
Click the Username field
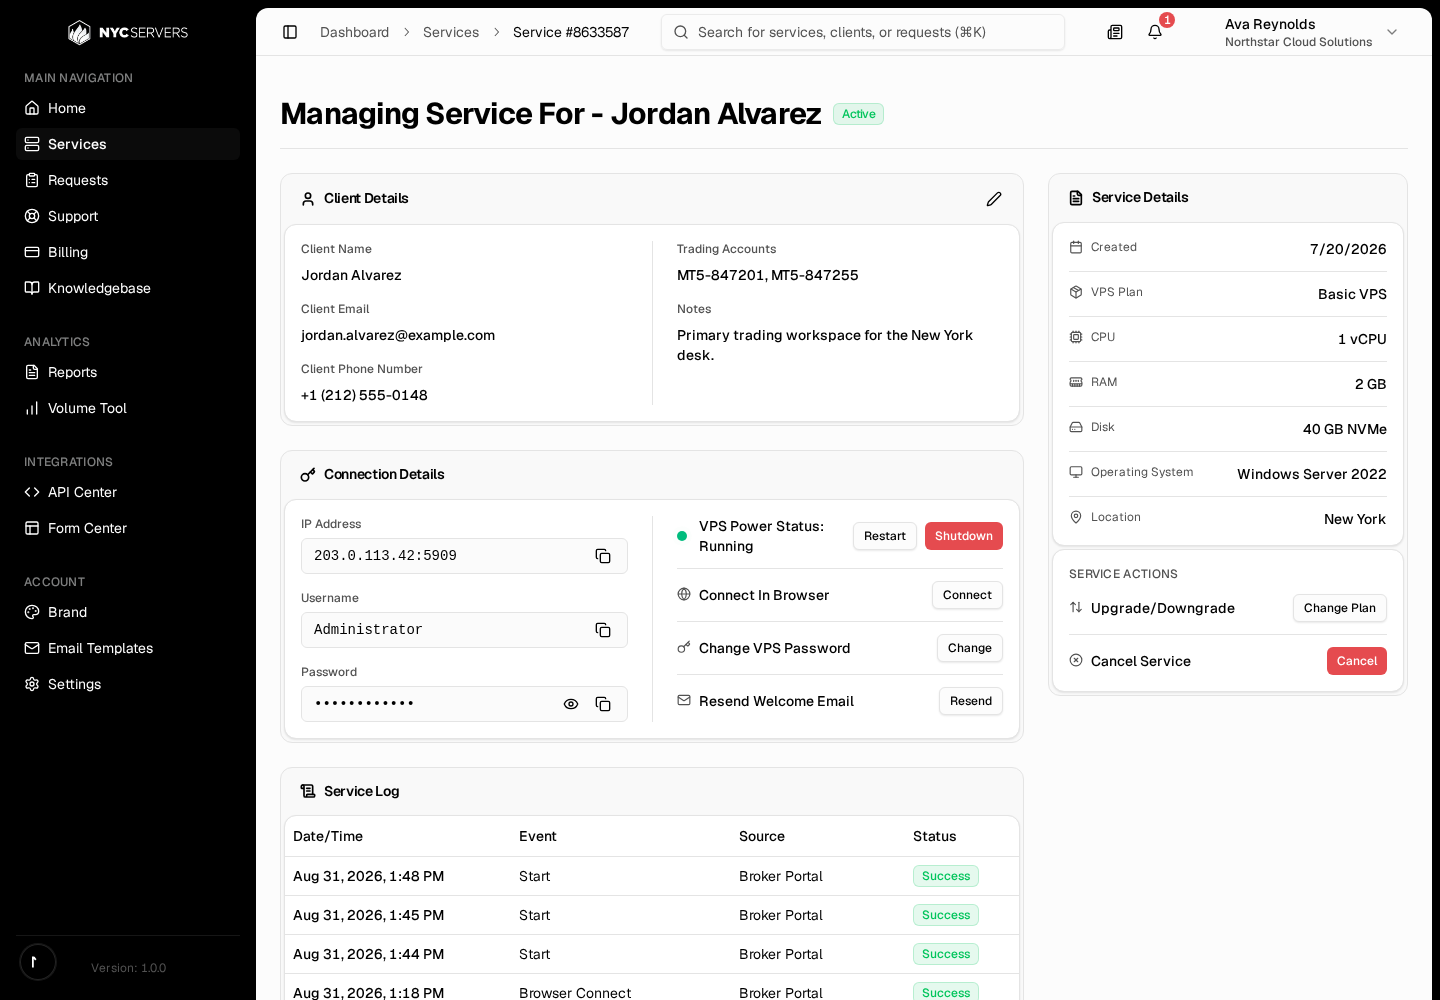coord(464,630)
